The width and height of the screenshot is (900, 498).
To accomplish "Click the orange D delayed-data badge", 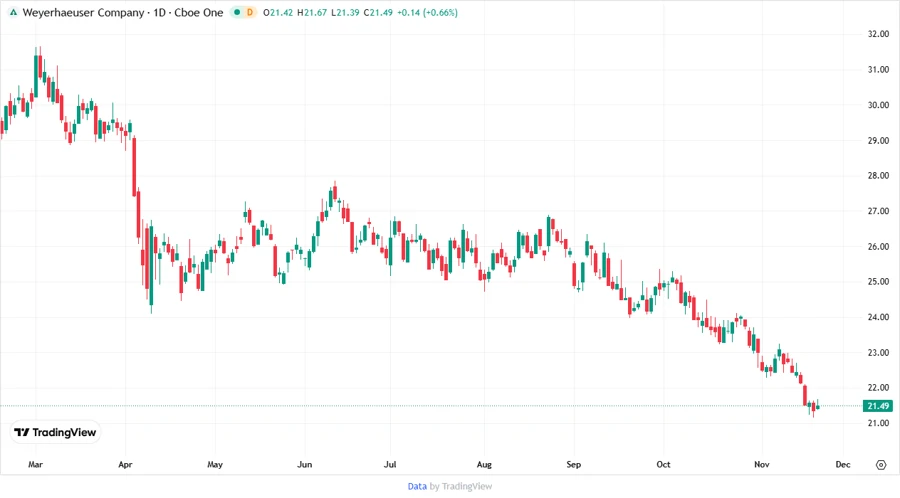I will pos(250,12).
